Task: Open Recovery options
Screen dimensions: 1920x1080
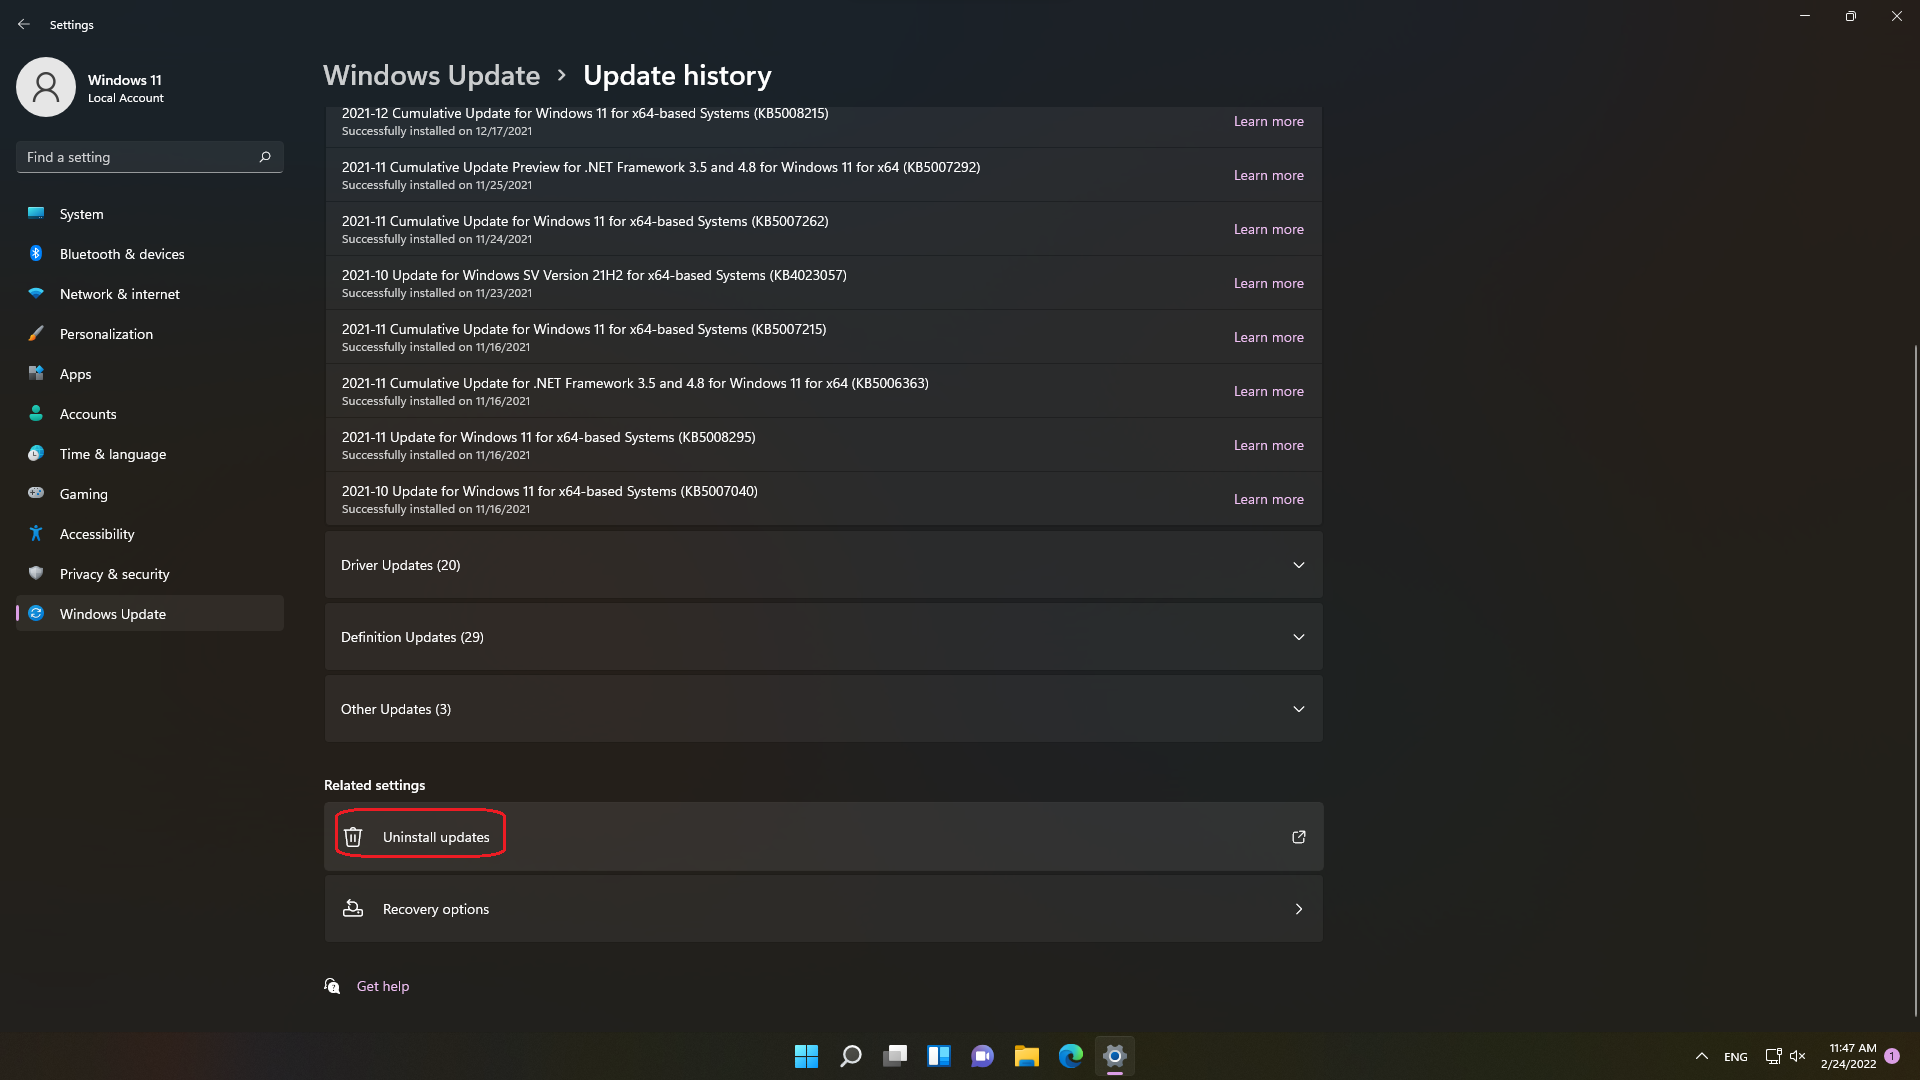Action: click(x=823, y=909)
